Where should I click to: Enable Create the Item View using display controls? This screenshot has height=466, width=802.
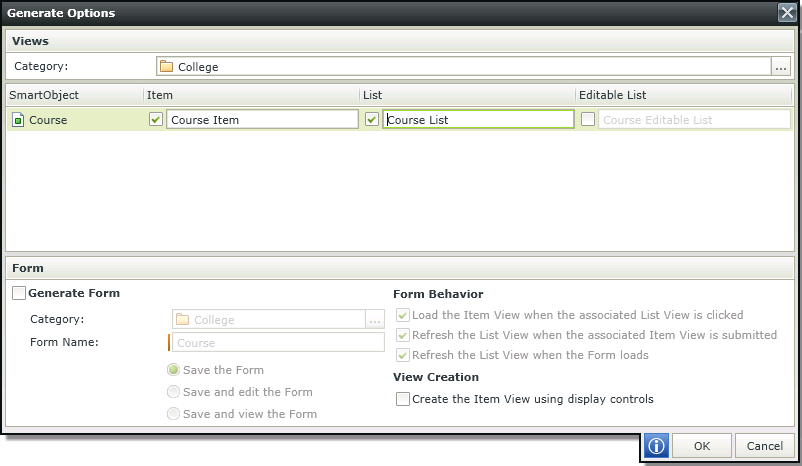403,399
